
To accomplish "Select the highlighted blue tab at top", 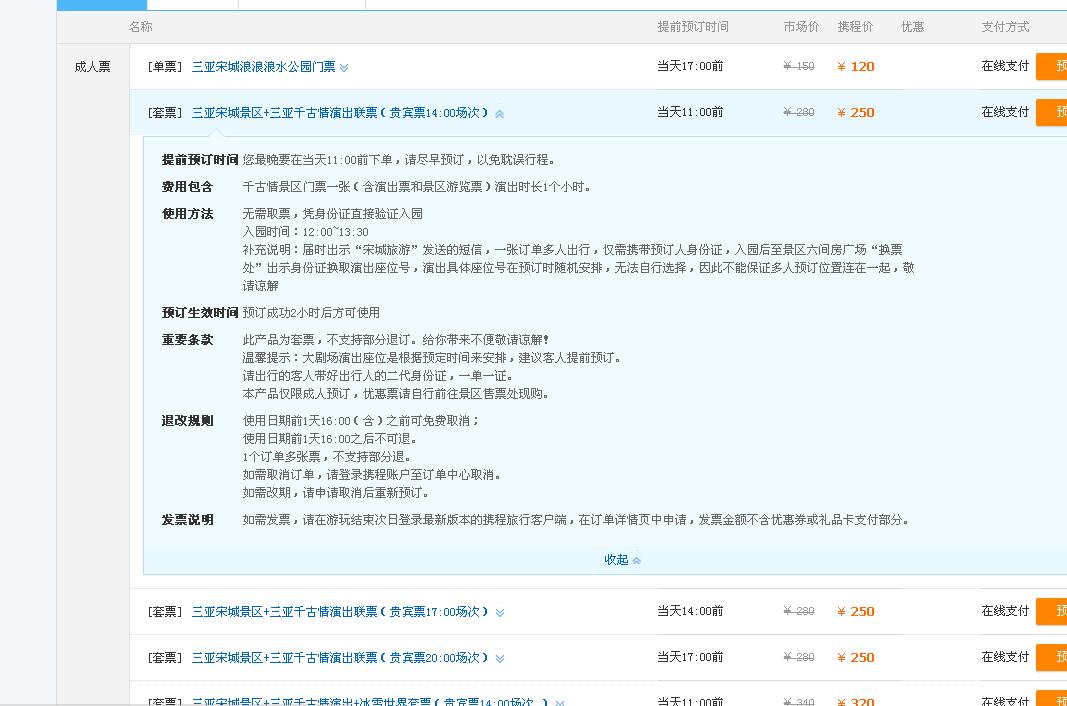I will (101, 5).
